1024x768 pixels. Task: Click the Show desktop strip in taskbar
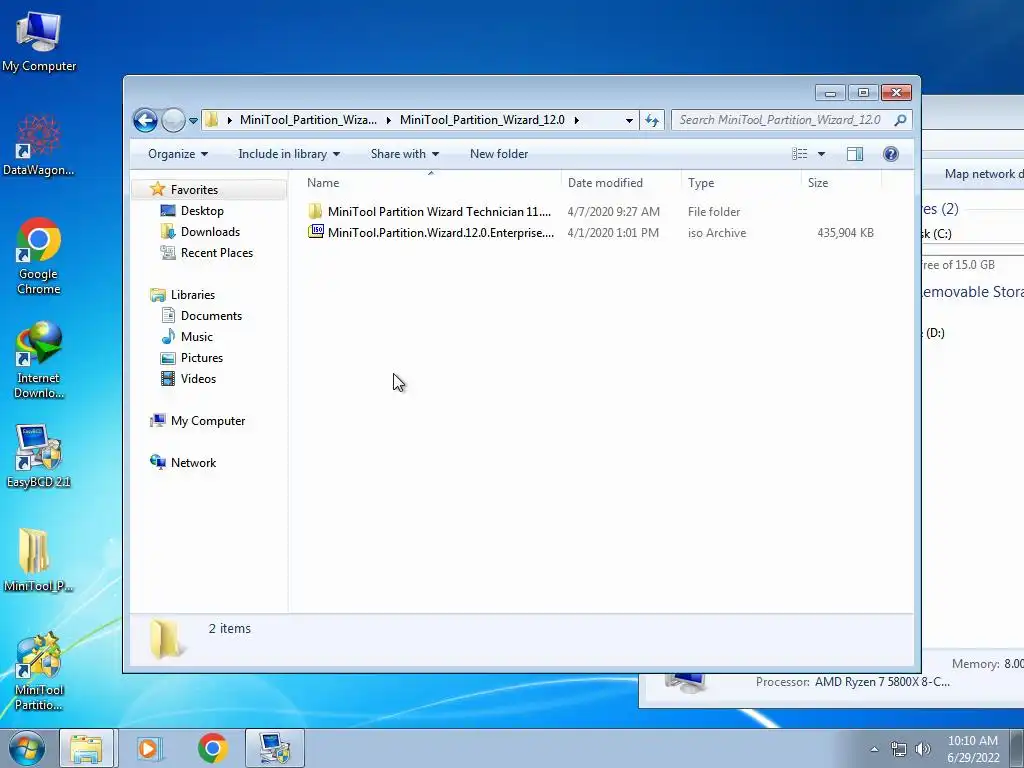pyautogui.click(x=1017, y=748)
